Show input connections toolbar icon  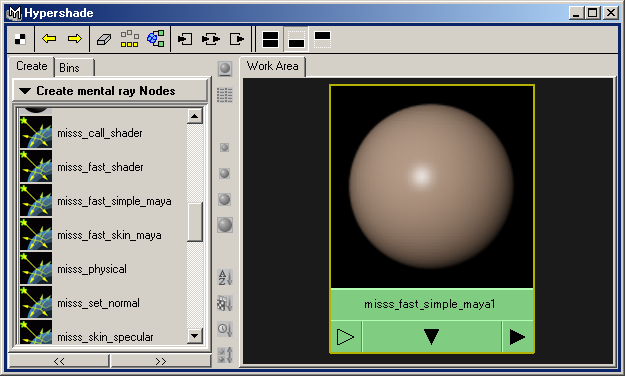[185, 39]
